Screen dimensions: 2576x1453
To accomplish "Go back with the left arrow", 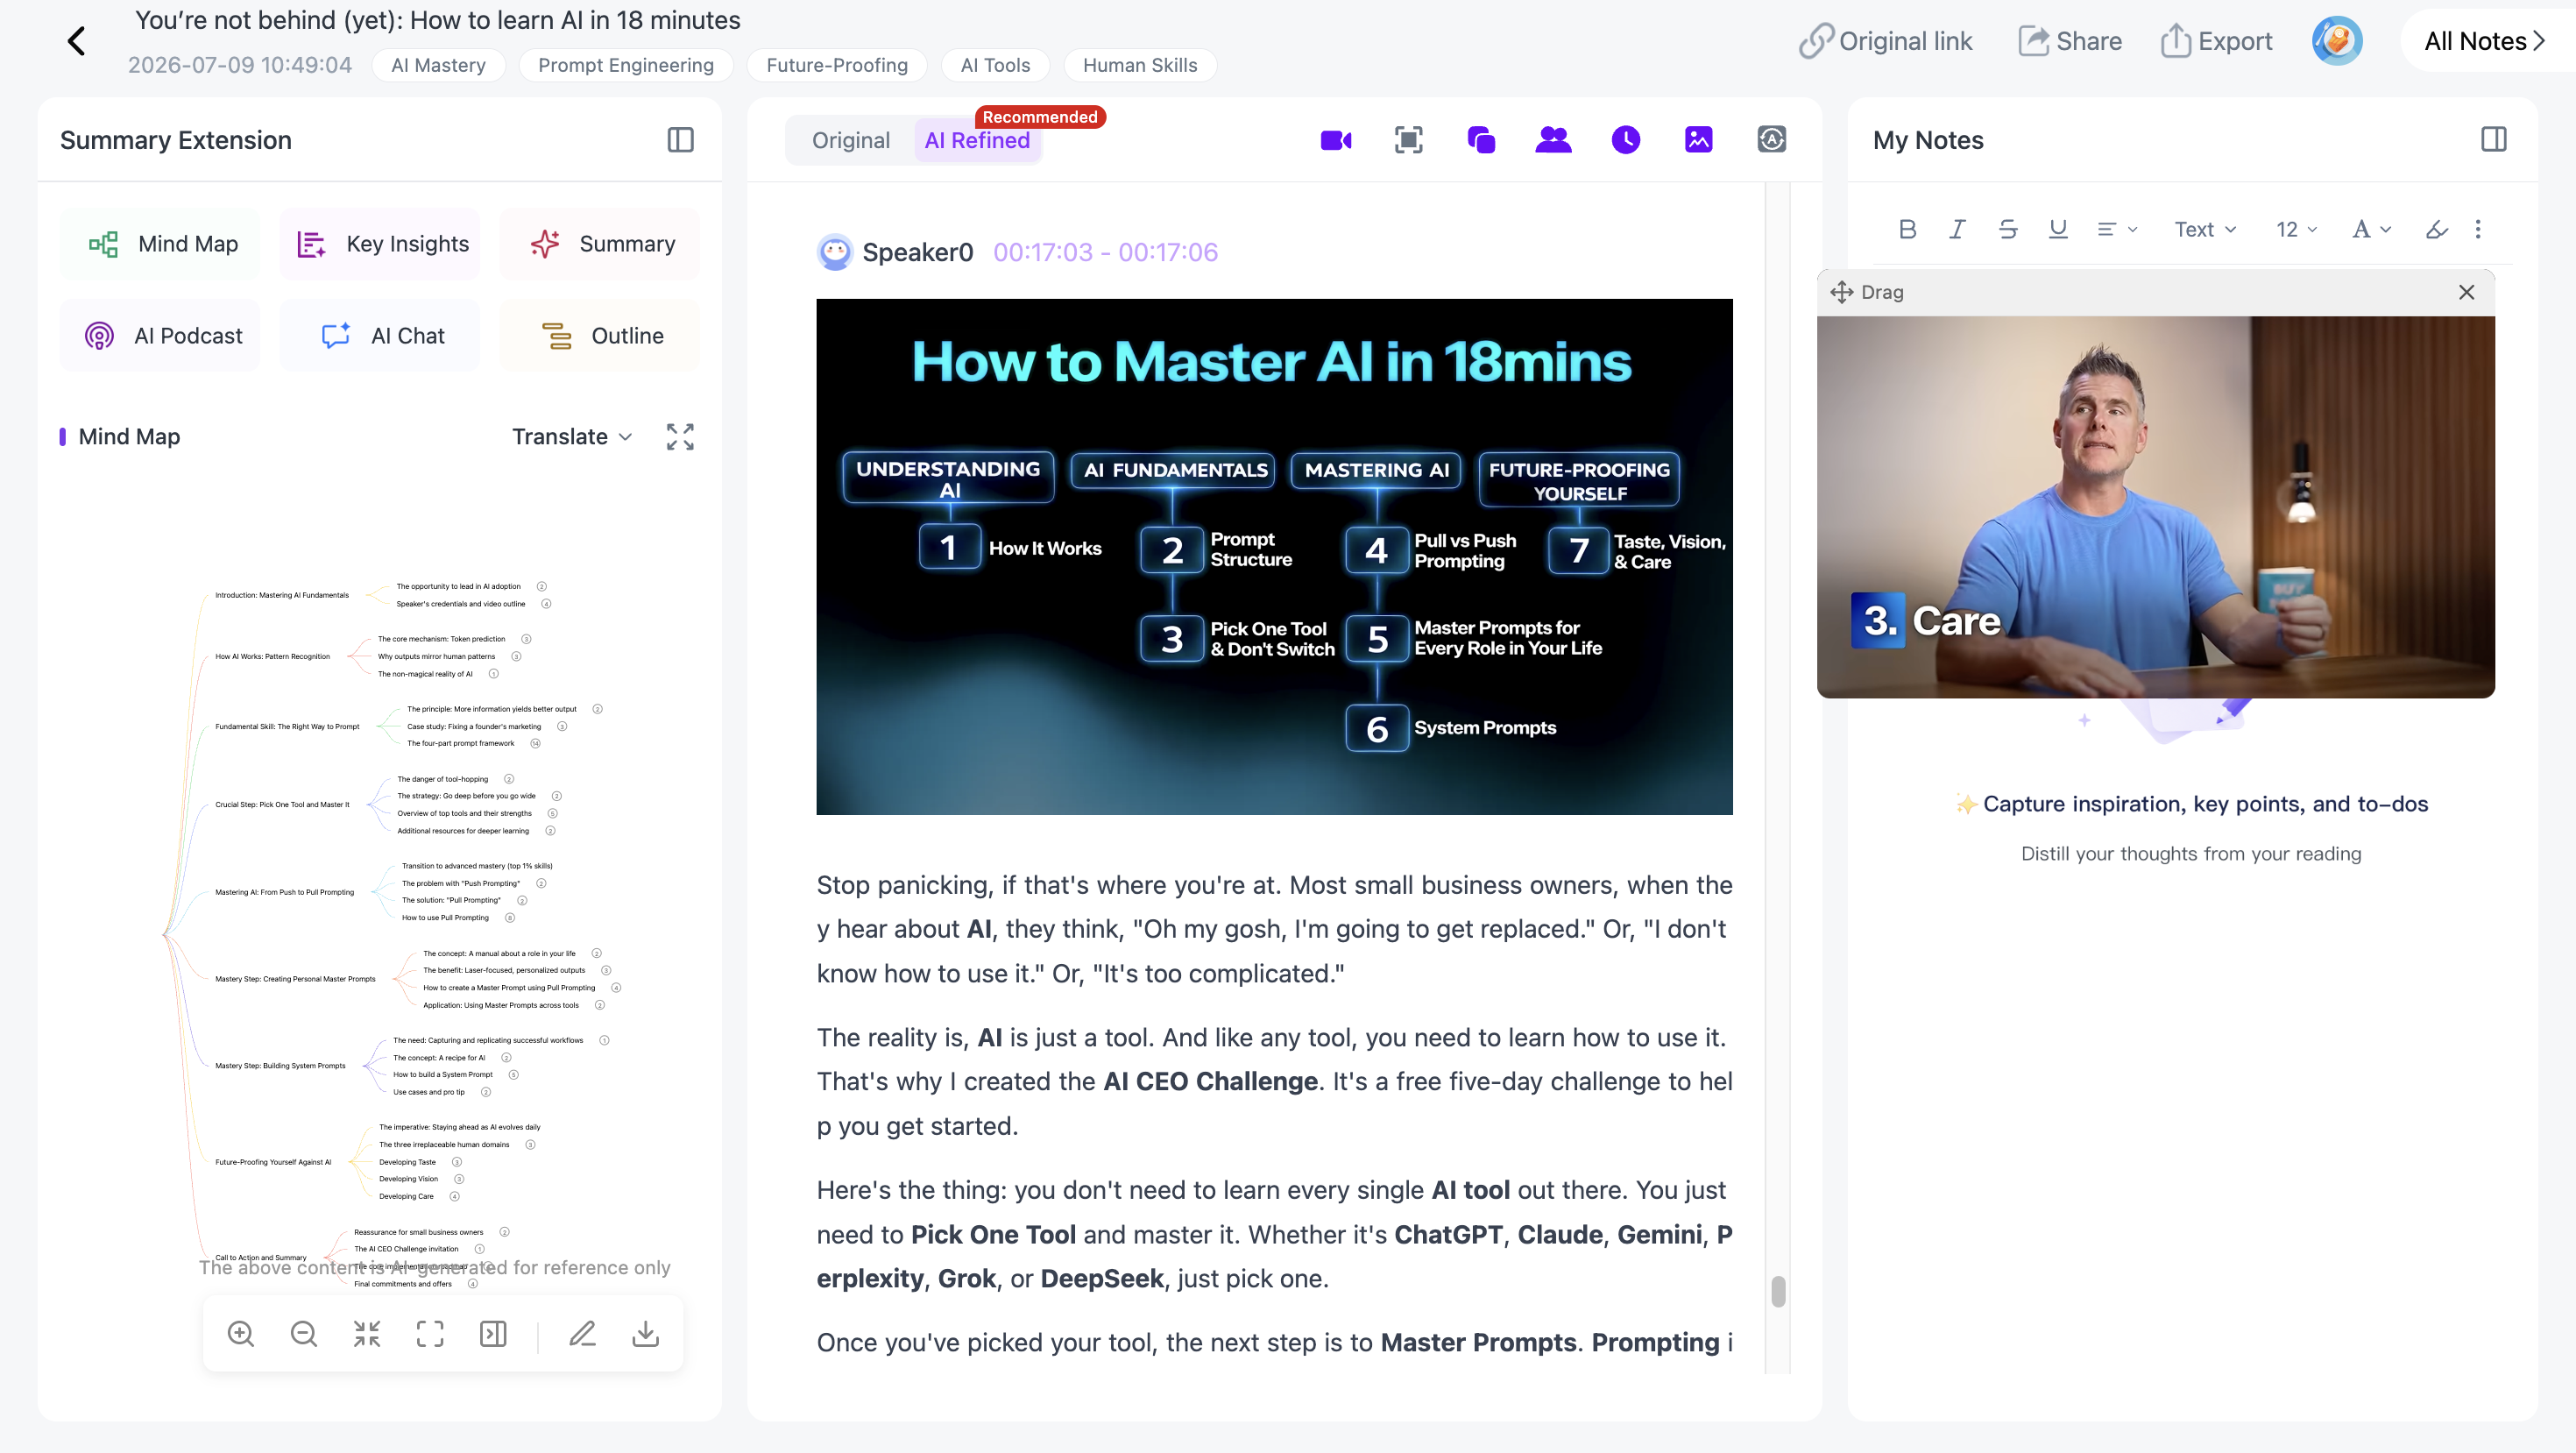I will pyautogui.click(x=76, y=41).
